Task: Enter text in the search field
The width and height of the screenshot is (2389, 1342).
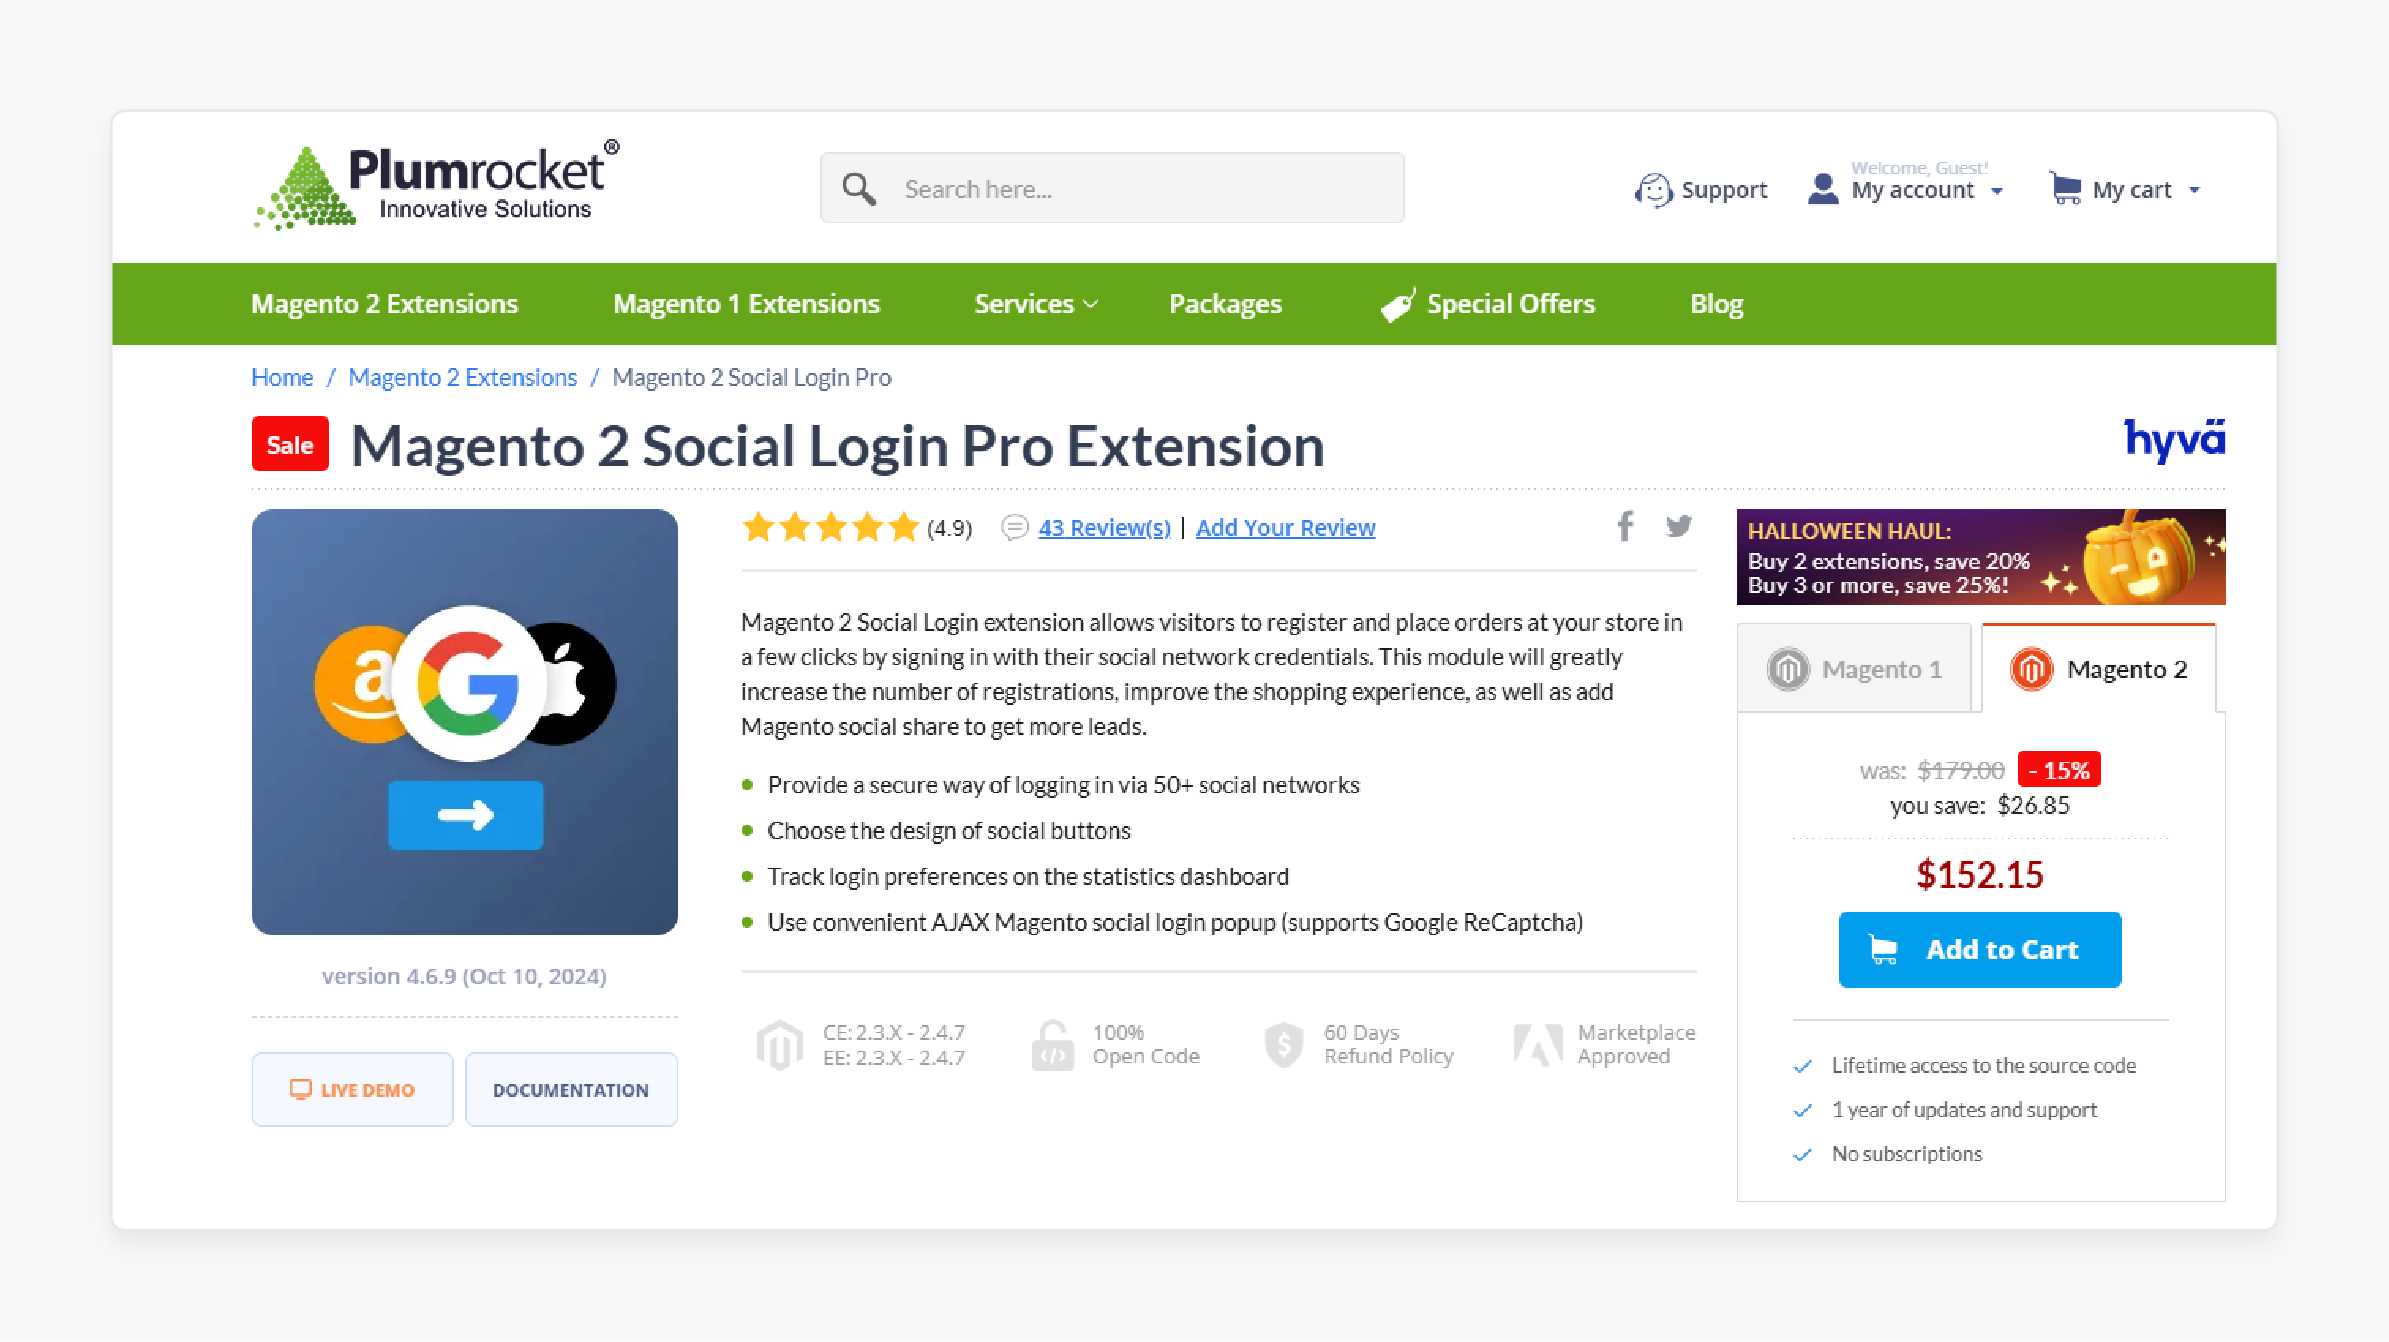Action: [1111, 189]
